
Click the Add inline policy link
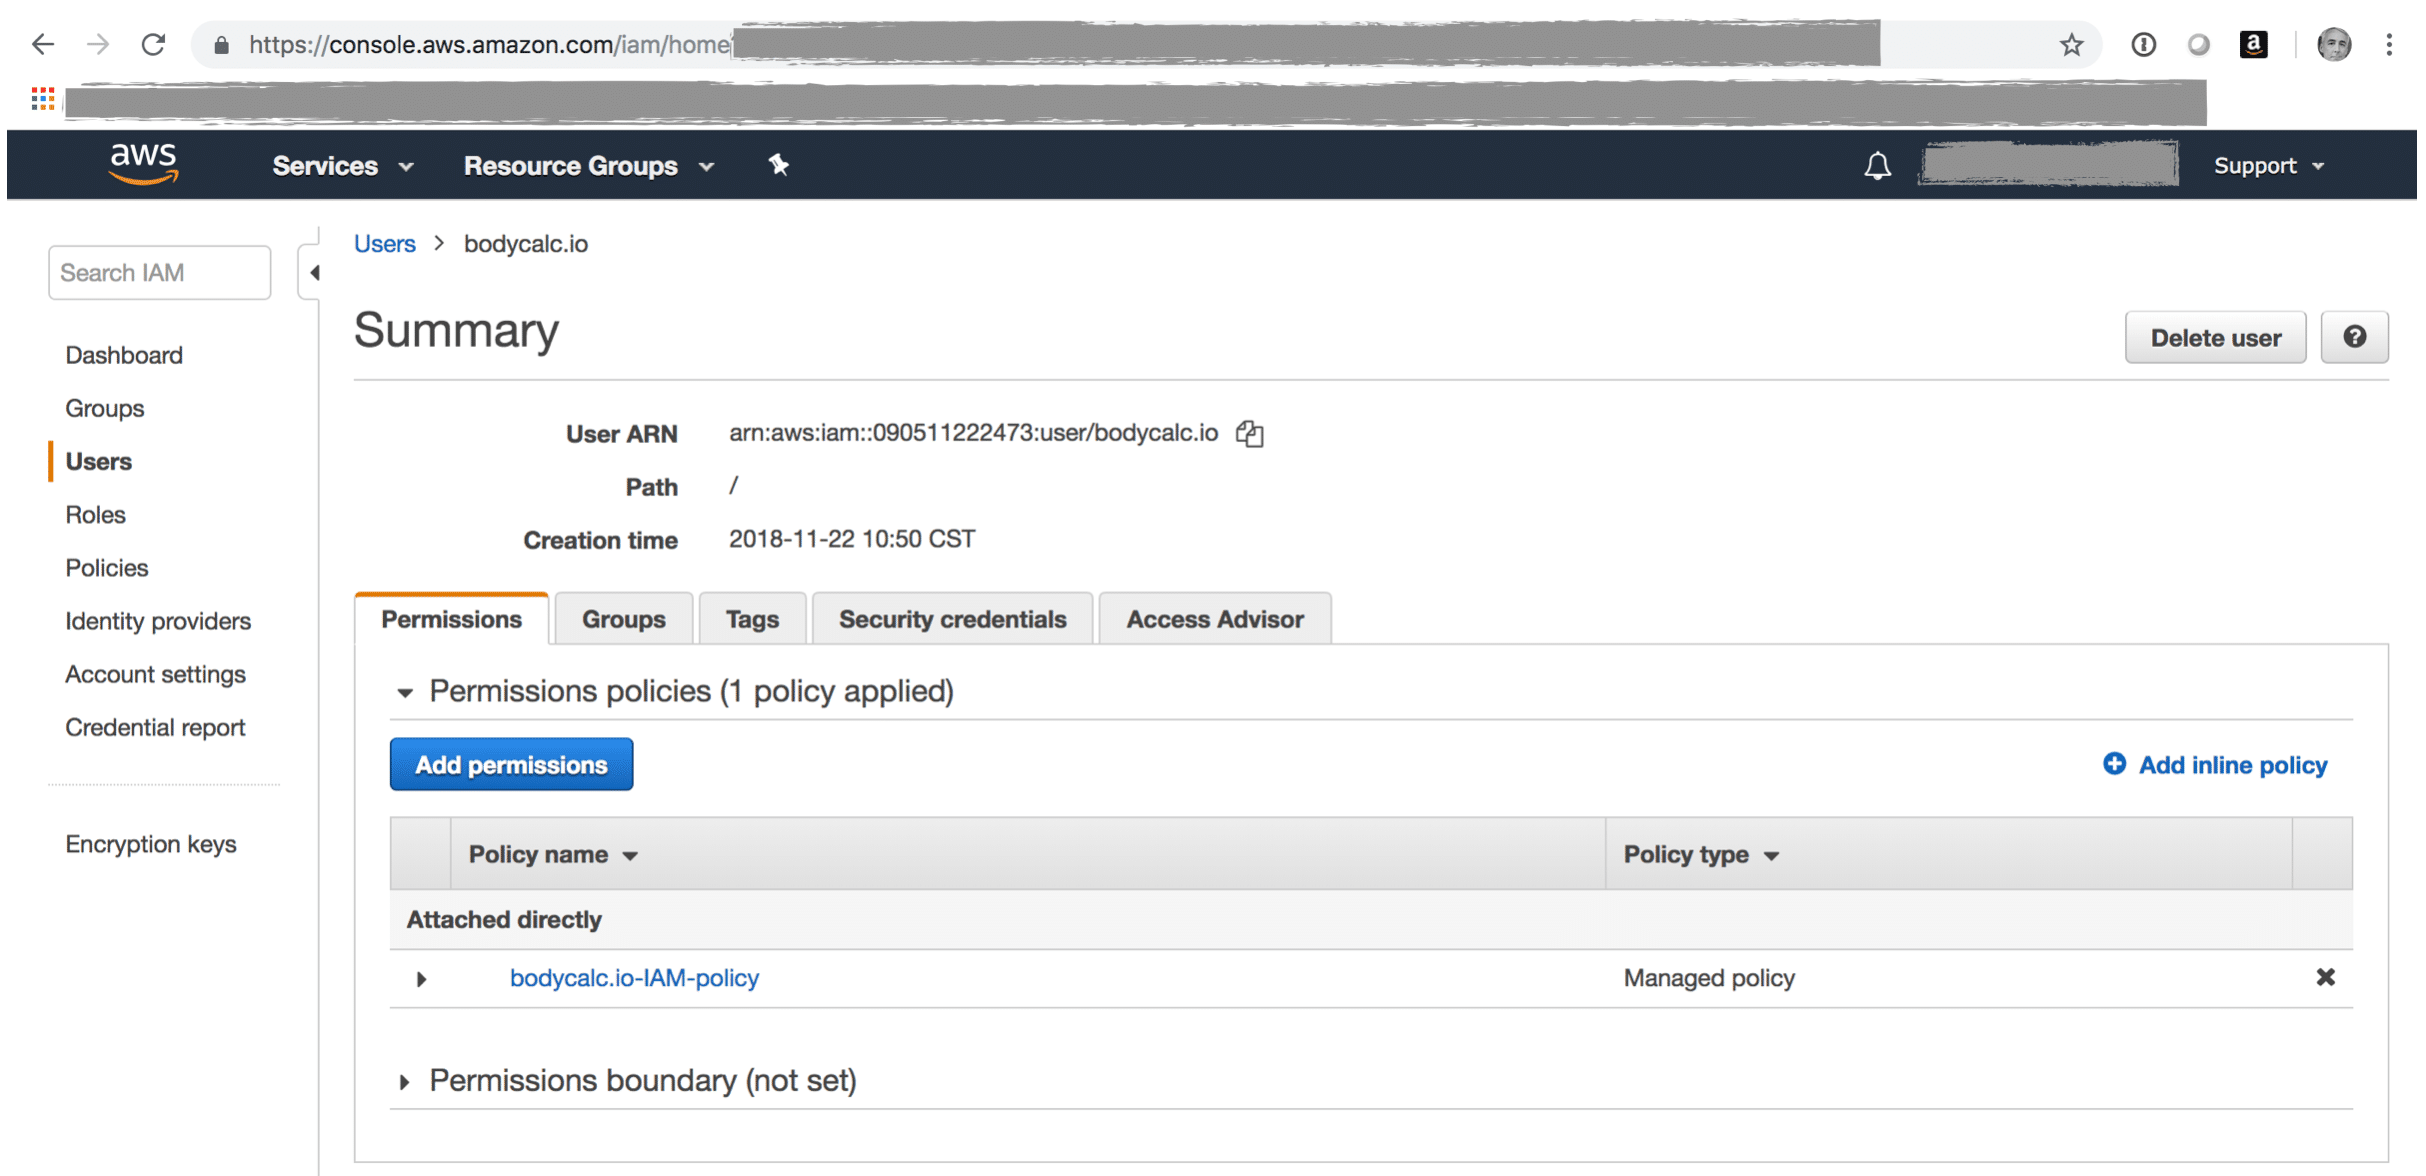click(x=2232, y=765)
